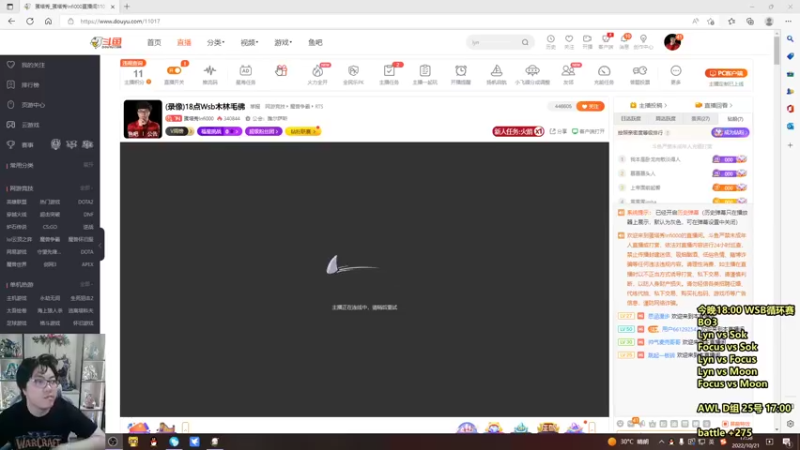Click the Outlook icon in Edge sidebar
This screenshot has width=800, height=450.
point(790,126)
